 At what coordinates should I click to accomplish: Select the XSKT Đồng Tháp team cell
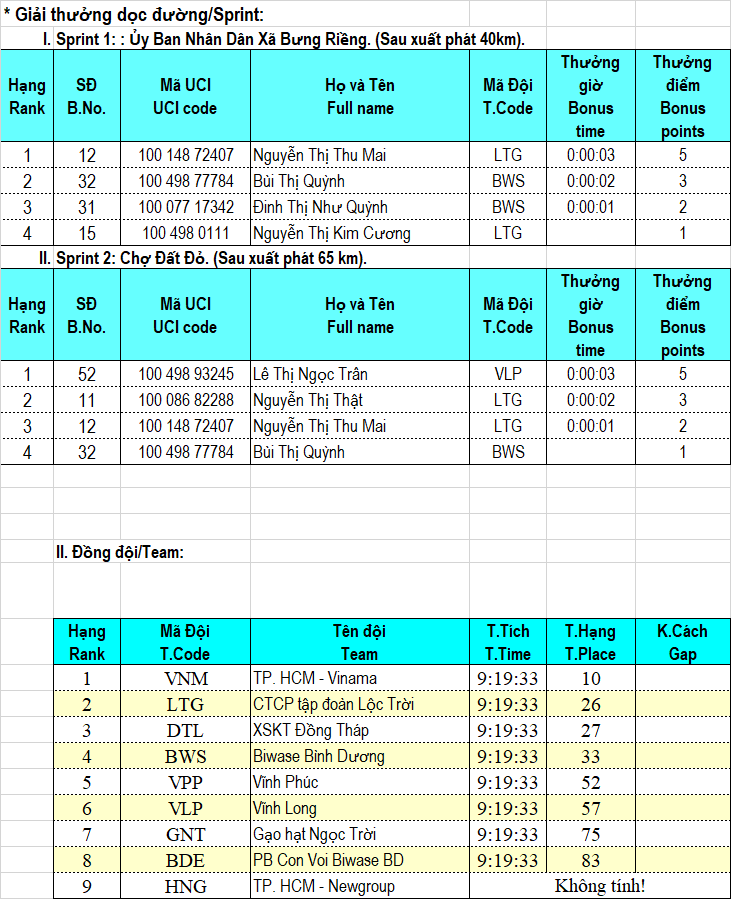pyautogui.click(x=311, y=731)
